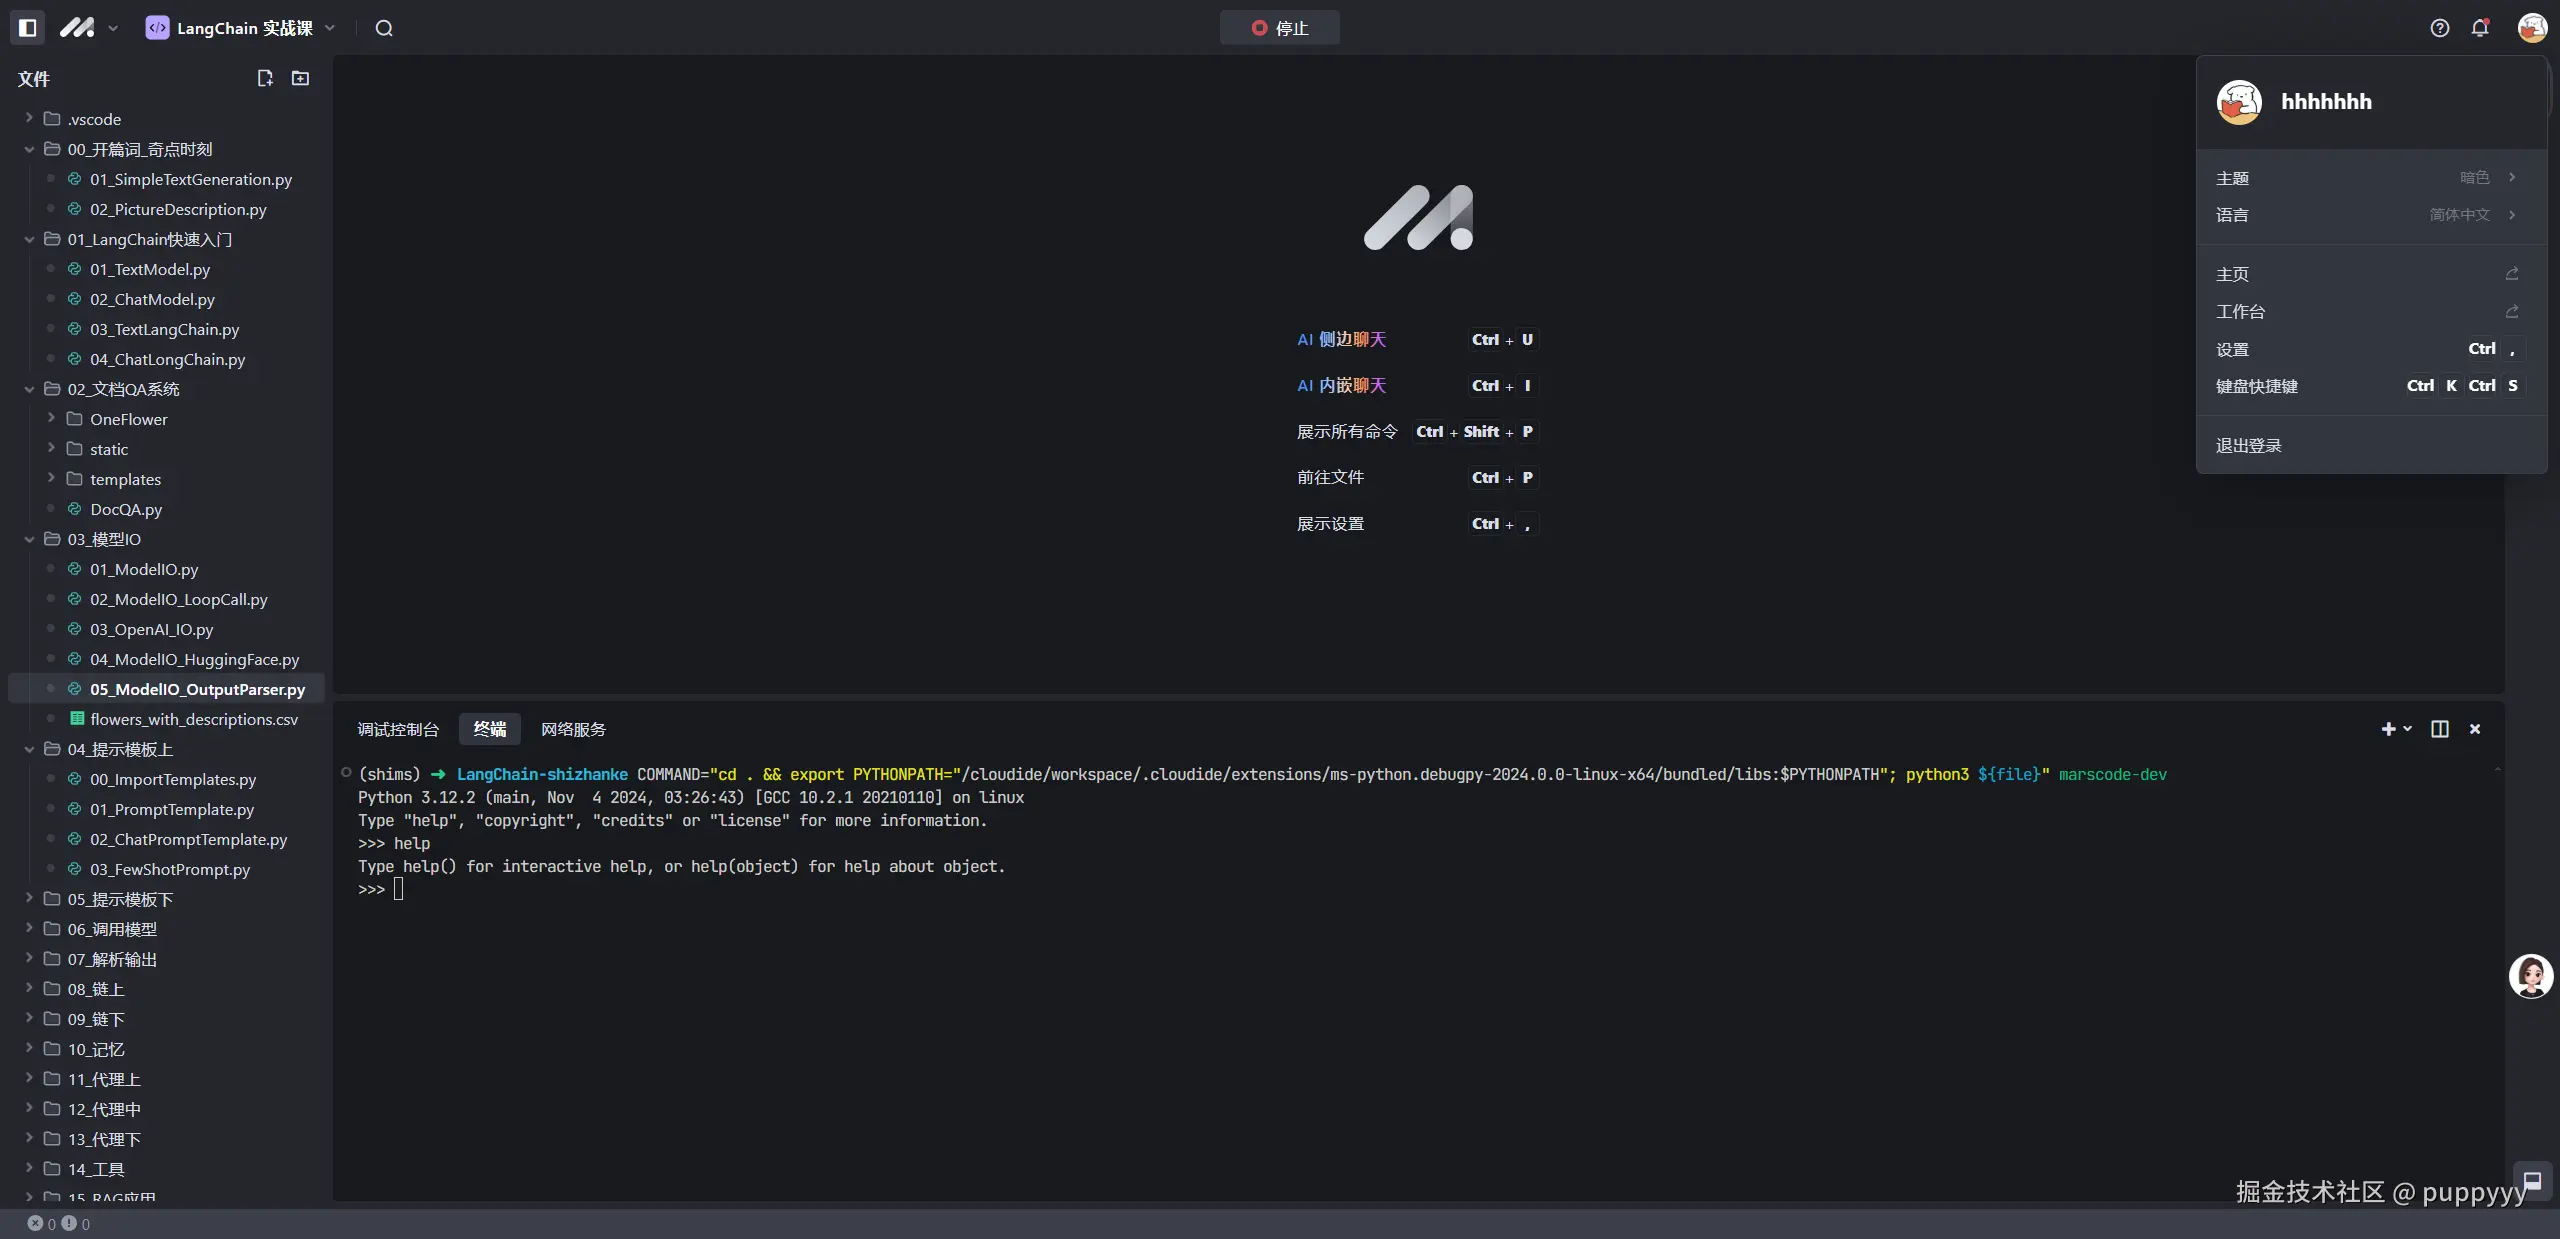This screenshot has height=1239, width=2560.
Task: Open the flowers_with_descriptions.csv file
Action: (x=194, y=719)
